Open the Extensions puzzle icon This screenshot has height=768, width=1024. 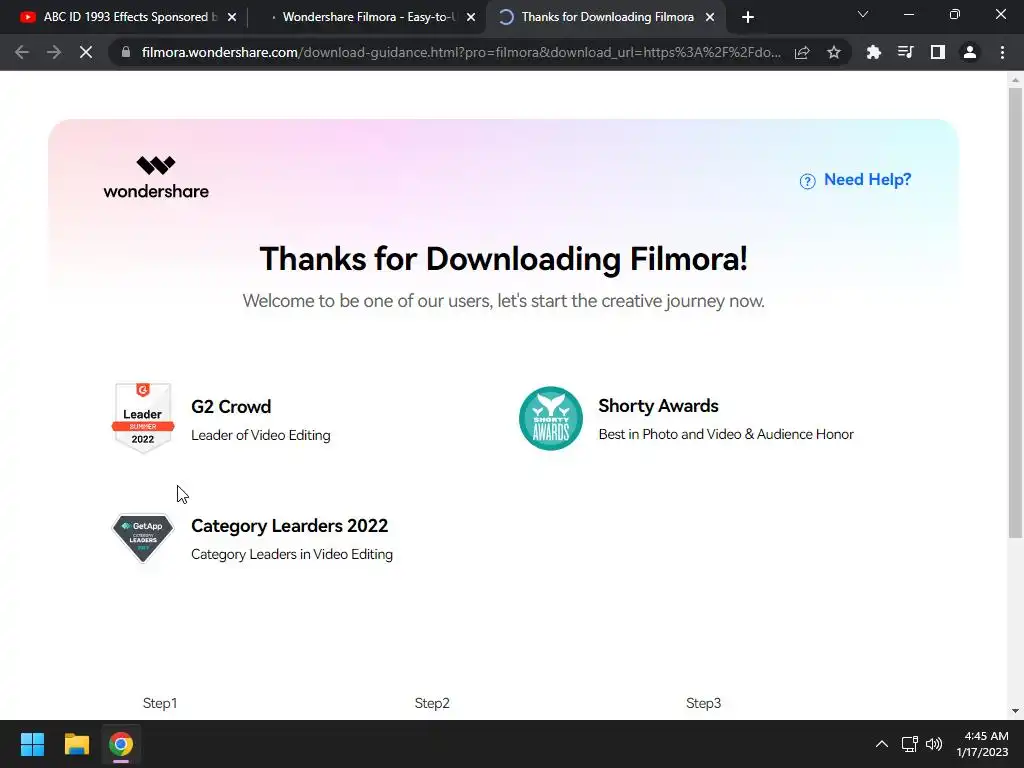[x=873, y=52]
